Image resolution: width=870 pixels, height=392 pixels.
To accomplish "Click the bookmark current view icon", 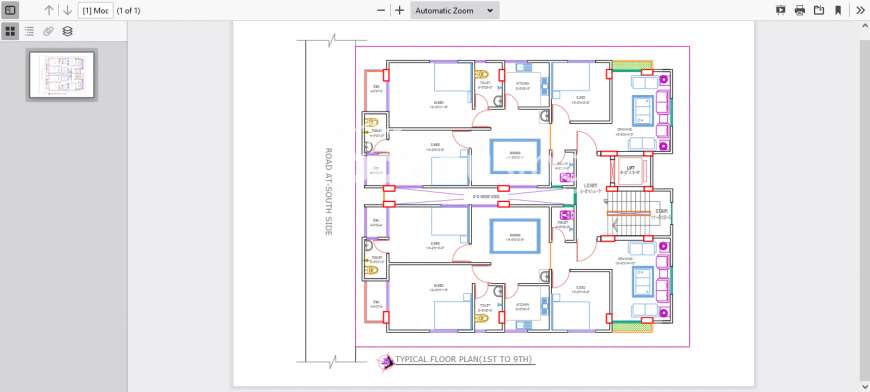I will 838,10.
